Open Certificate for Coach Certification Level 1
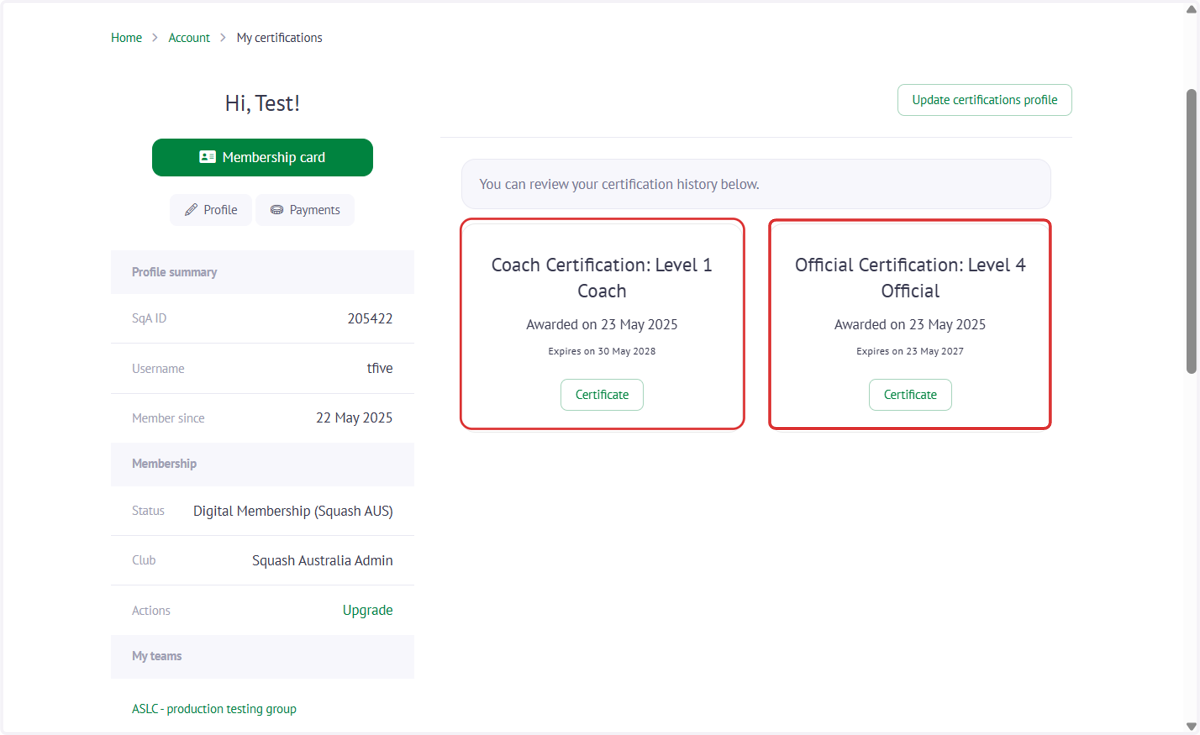1200x735 pixels. pyautogui.click(x=602, y=395)
